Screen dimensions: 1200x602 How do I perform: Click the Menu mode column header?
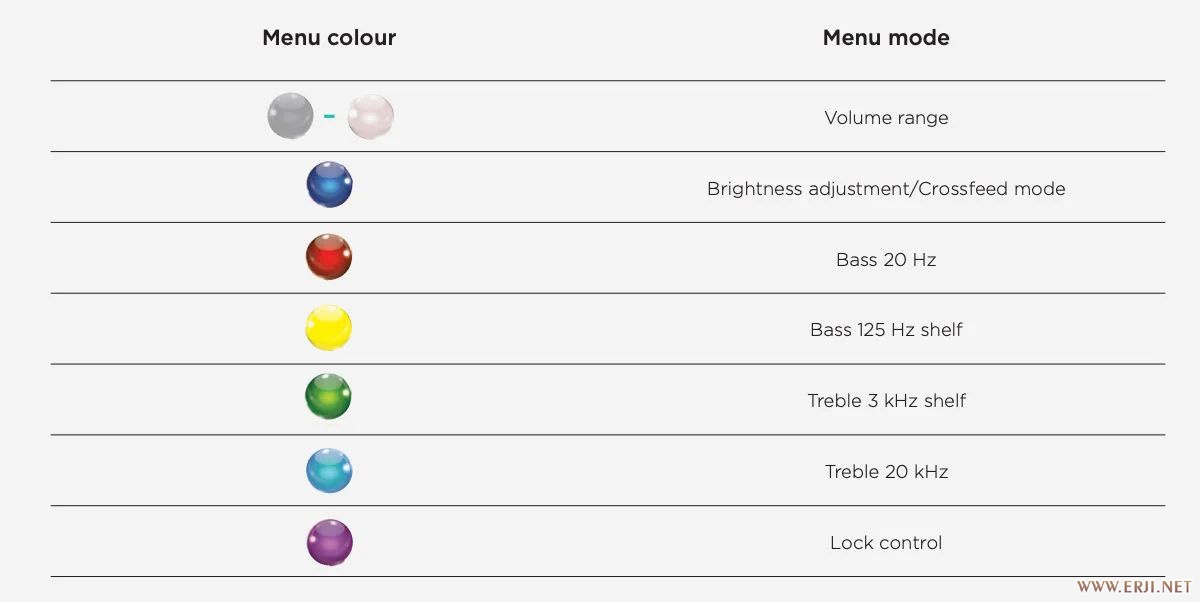(886, 38)
